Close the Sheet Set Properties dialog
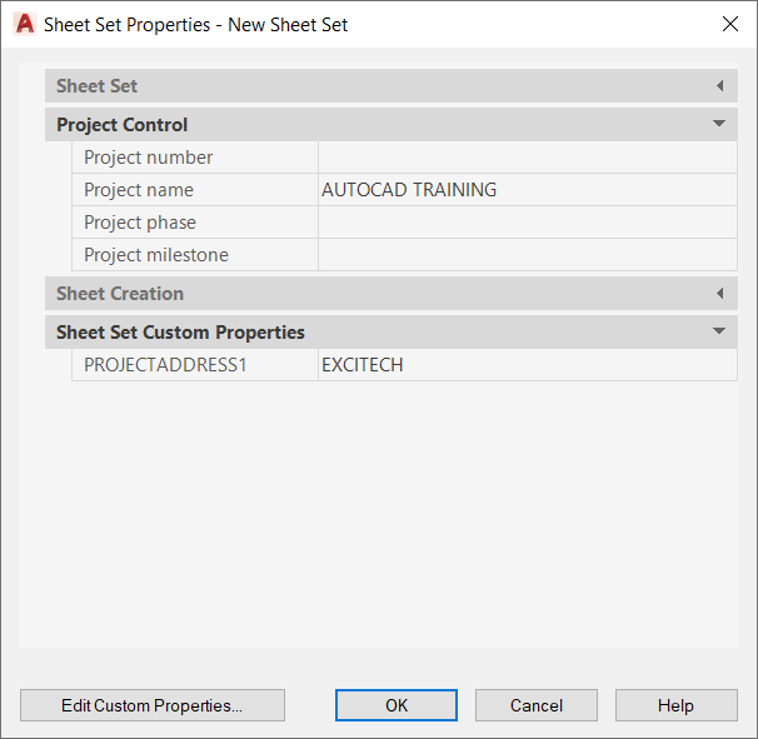This screenshot has width=758, height=739. pyautogui.click(x=730, y=24)
